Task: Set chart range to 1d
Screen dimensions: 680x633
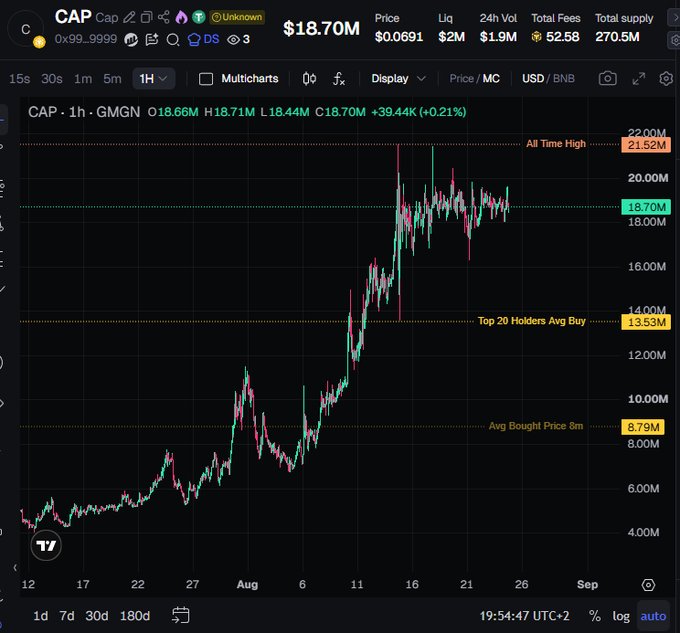Action: 41,616
